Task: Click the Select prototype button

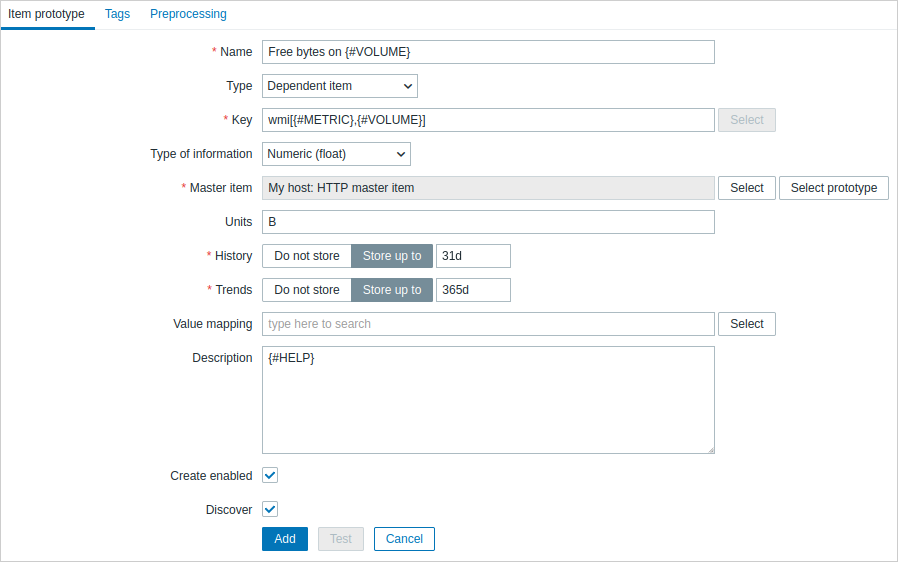Action: pyautogui.click(x=833, y=188)
